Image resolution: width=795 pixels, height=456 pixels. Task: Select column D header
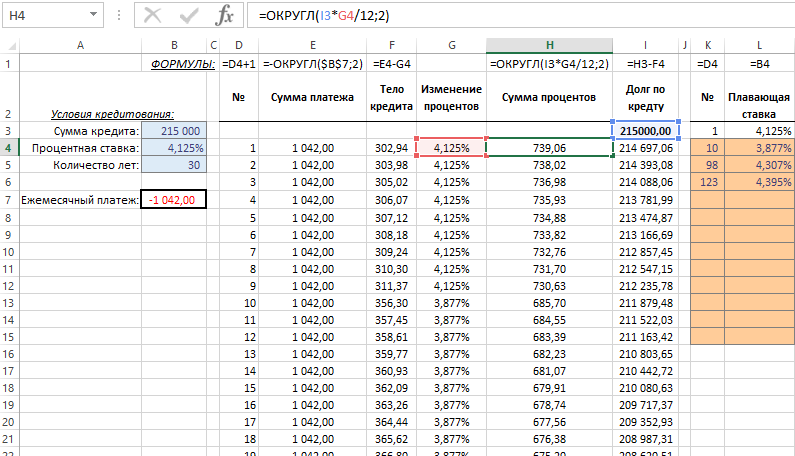coord(239,46)
